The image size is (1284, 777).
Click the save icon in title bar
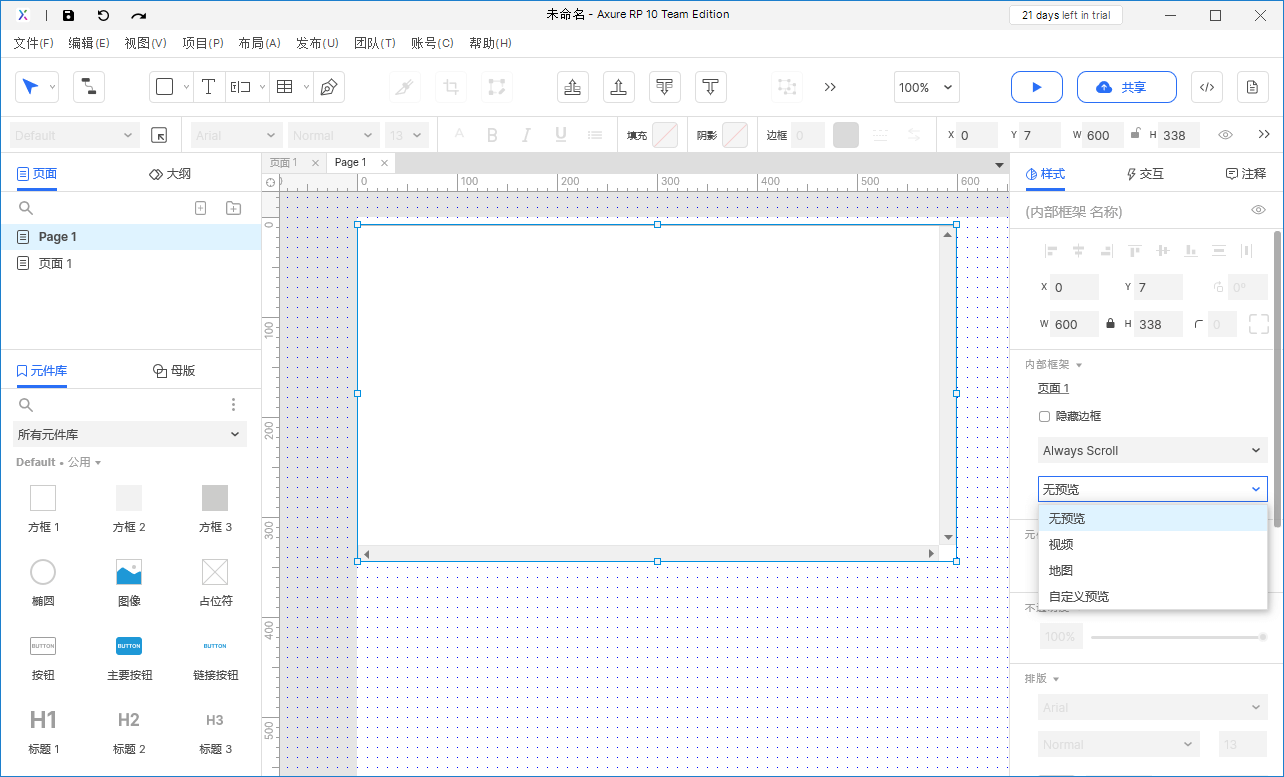click(68, 15)
